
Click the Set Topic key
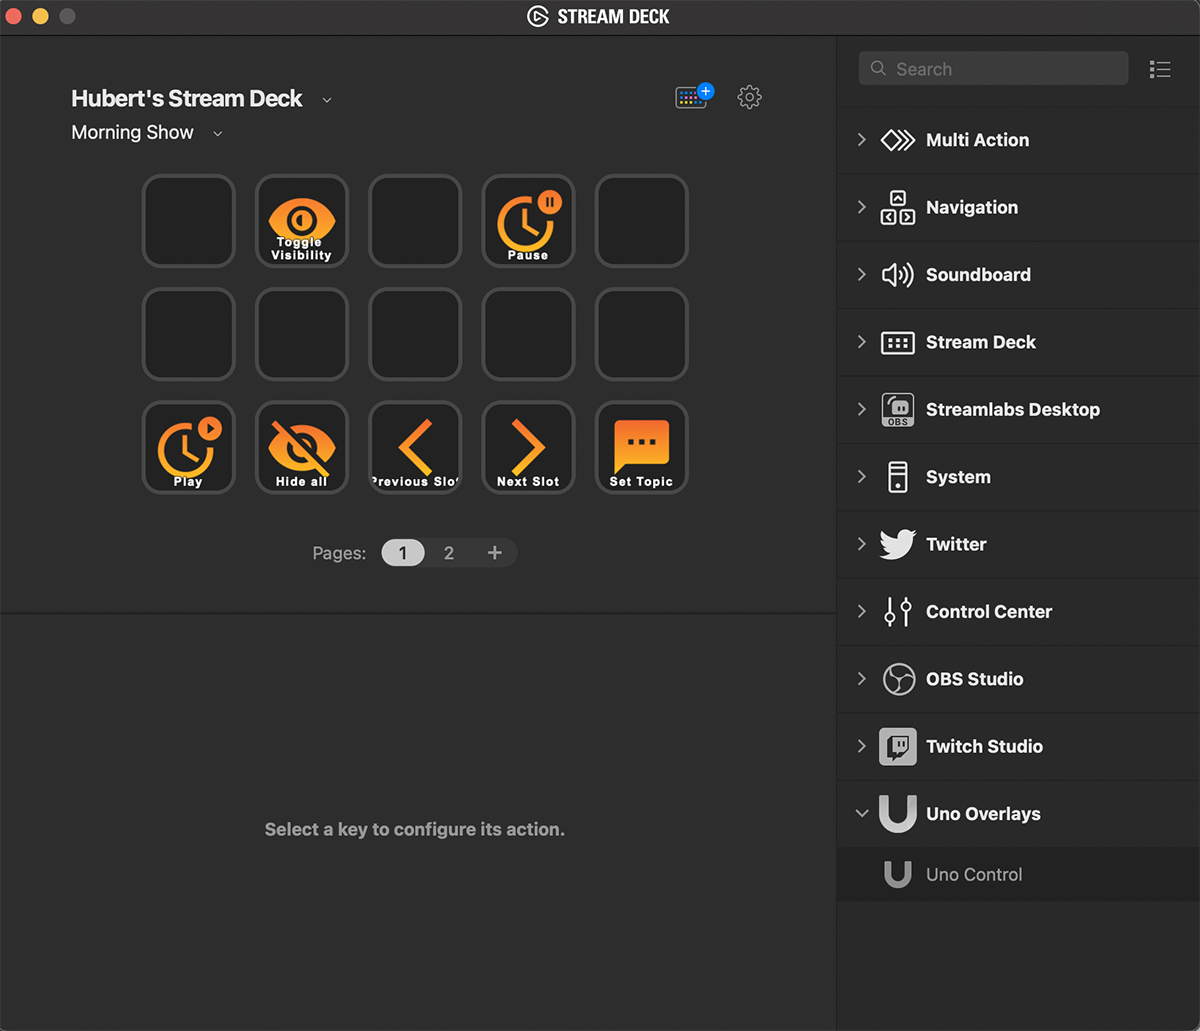pos(641,448)
